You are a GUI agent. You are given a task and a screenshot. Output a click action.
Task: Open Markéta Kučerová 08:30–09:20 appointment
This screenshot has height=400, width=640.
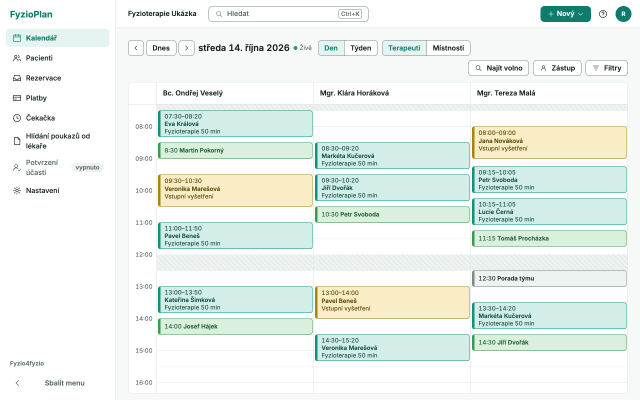[392, 156]
